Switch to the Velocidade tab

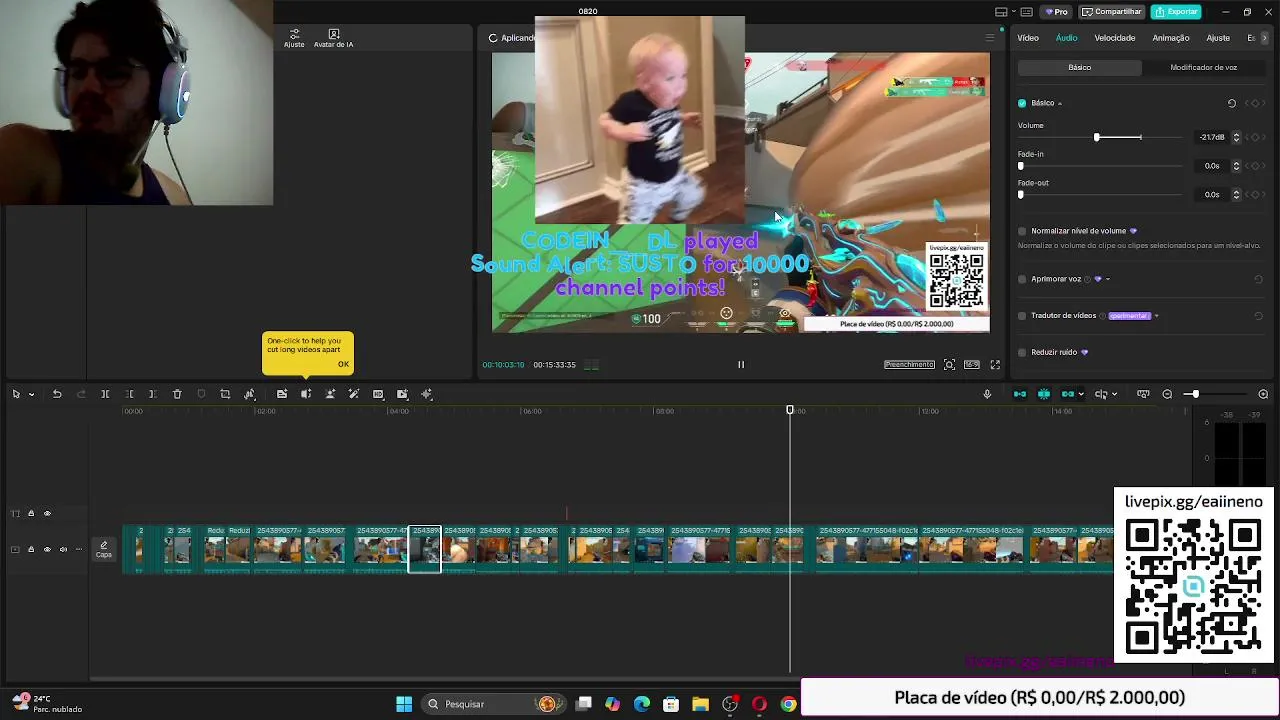click(1114, 38)
